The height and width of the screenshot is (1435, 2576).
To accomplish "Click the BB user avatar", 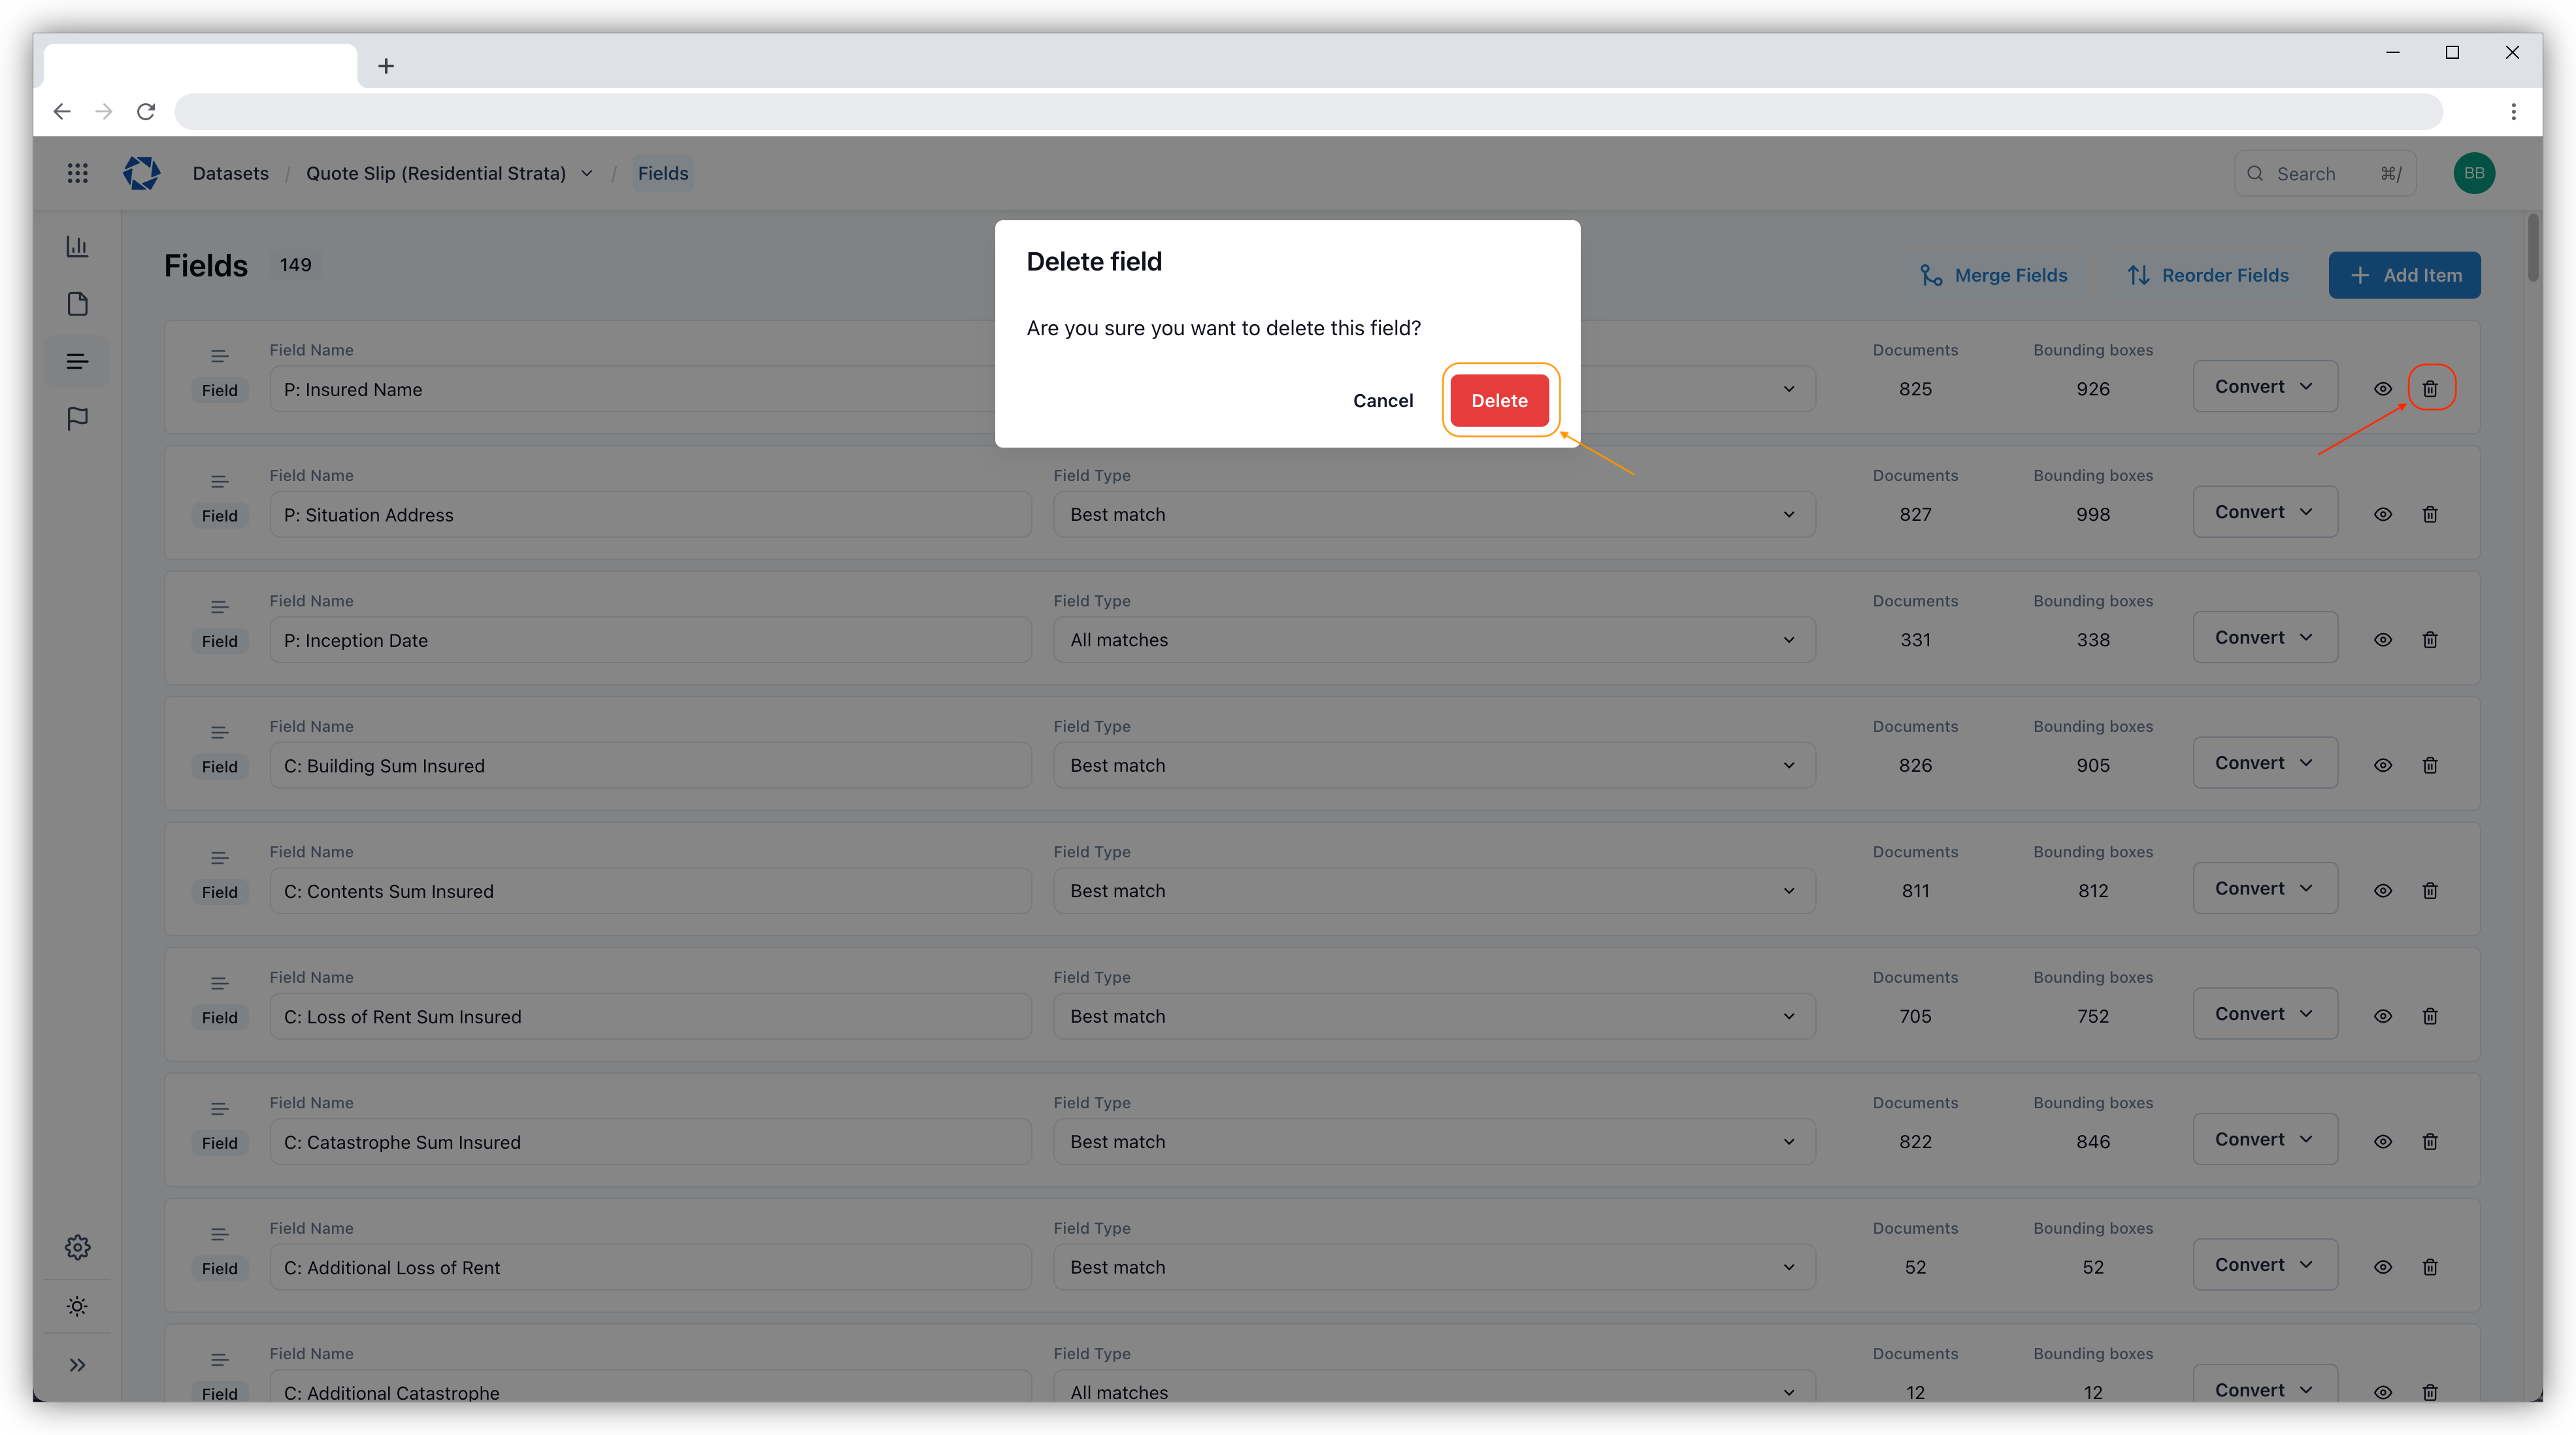I will click(2474, 173).
